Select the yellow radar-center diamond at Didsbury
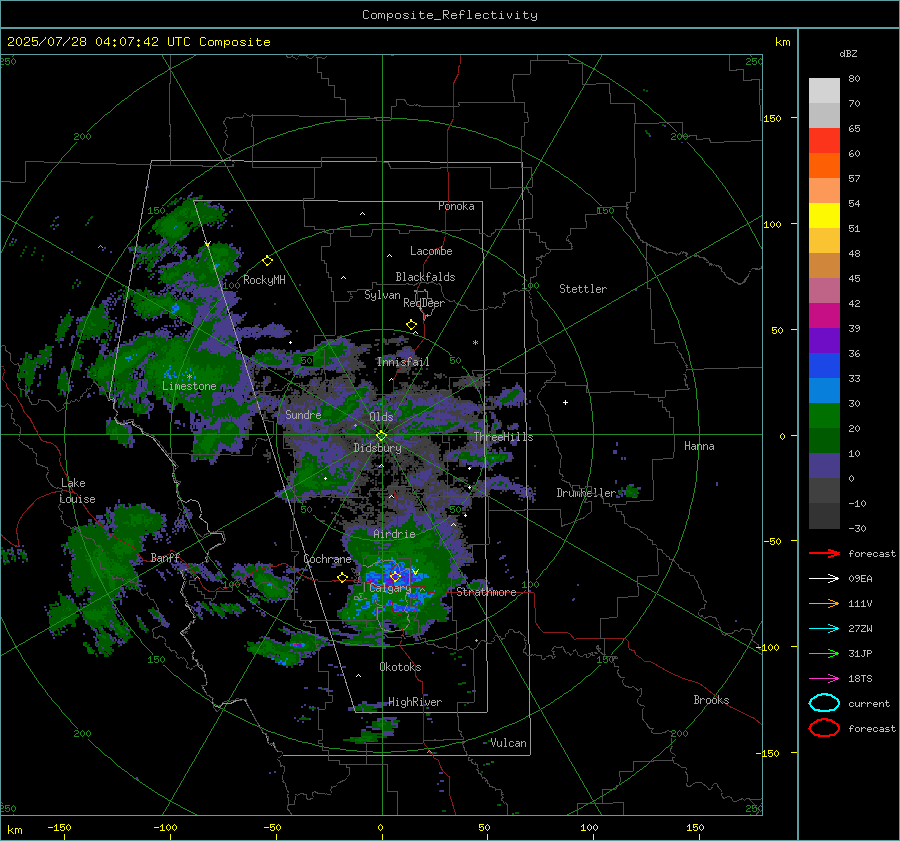This screenshot has height=841, width=900. tap(381, 436)
